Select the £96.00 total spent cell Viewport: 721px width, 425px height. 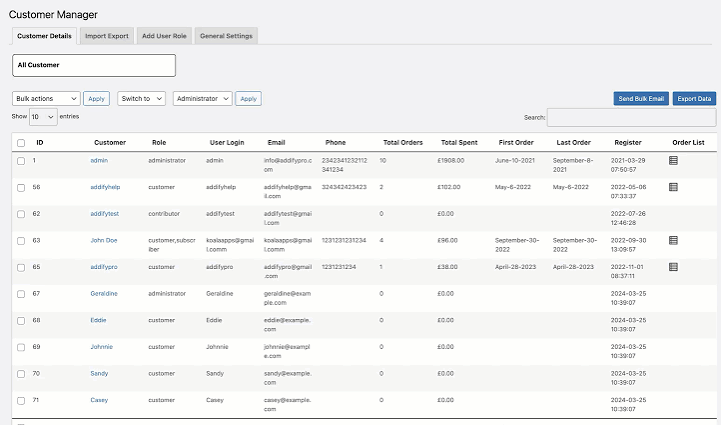pos(447,240)
